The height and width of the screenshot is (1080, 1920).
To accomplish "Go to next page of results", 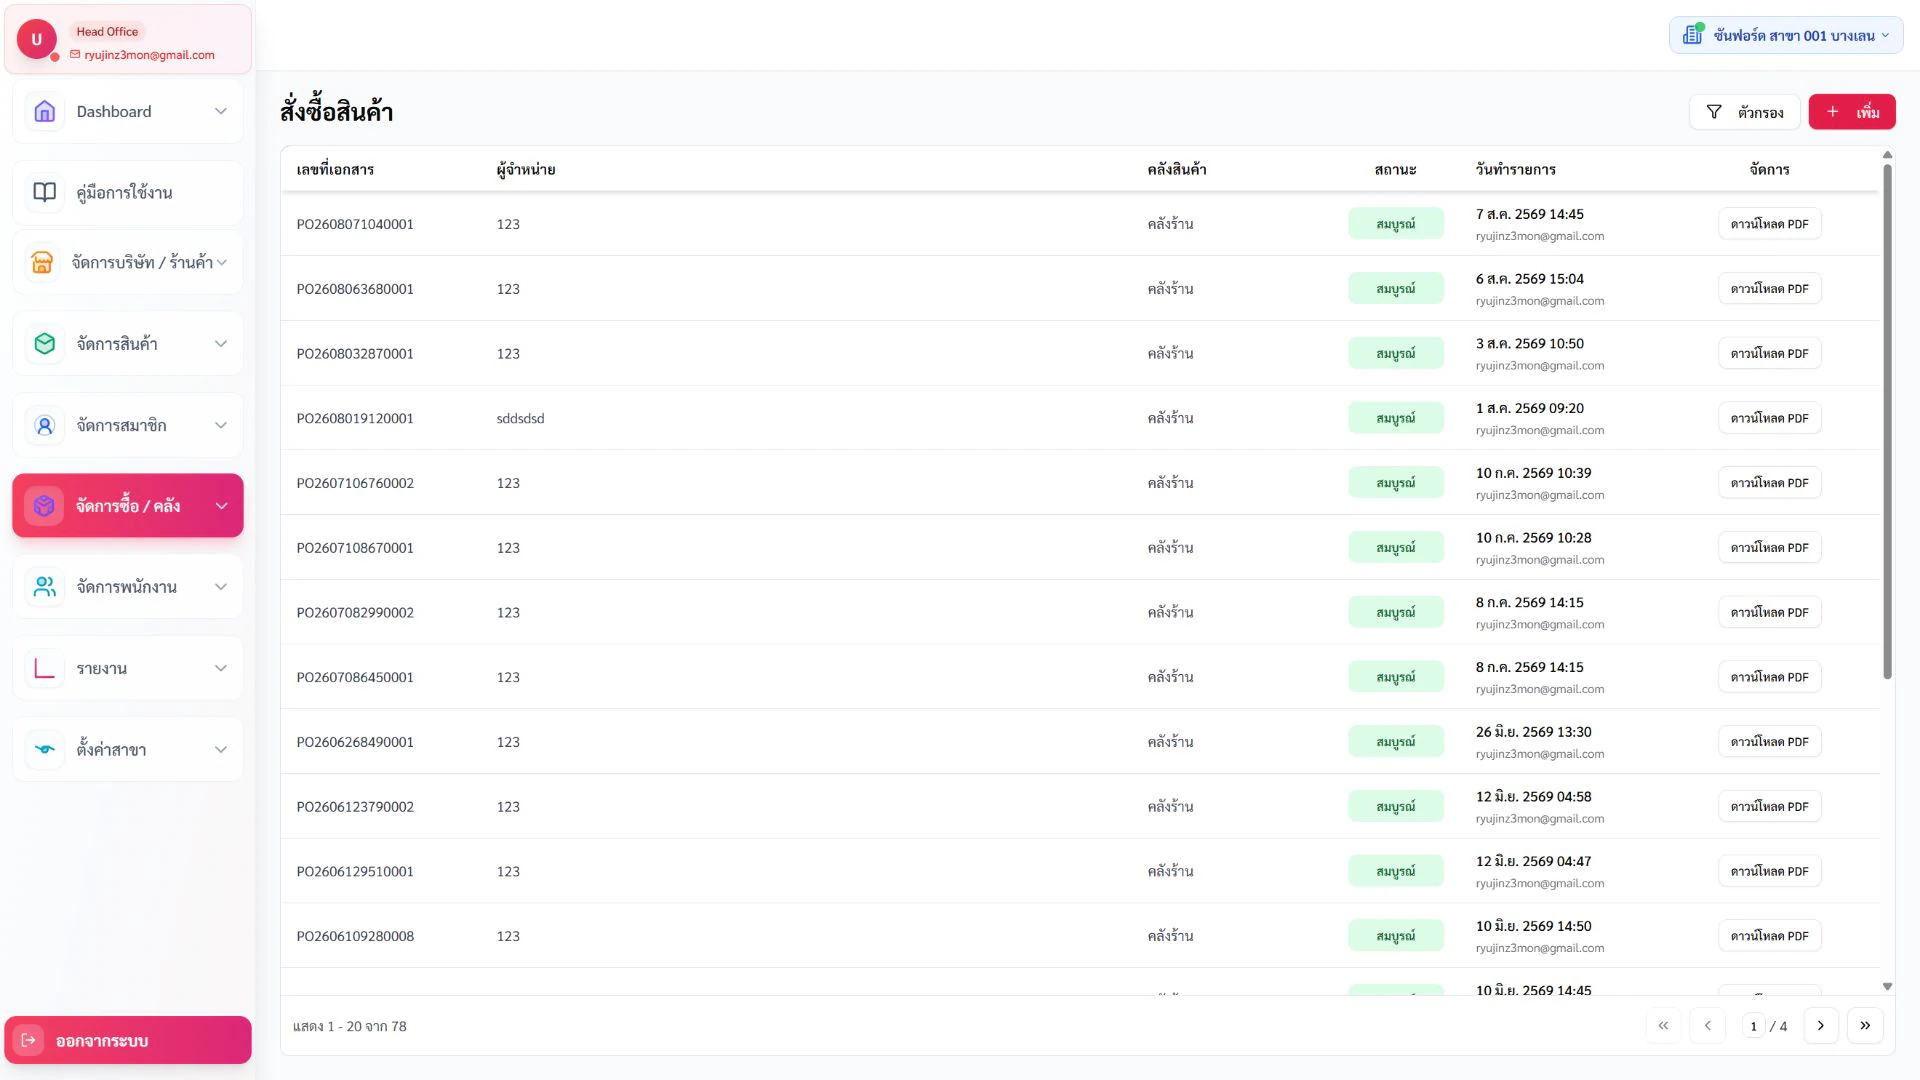I will pos(1820,1026).
